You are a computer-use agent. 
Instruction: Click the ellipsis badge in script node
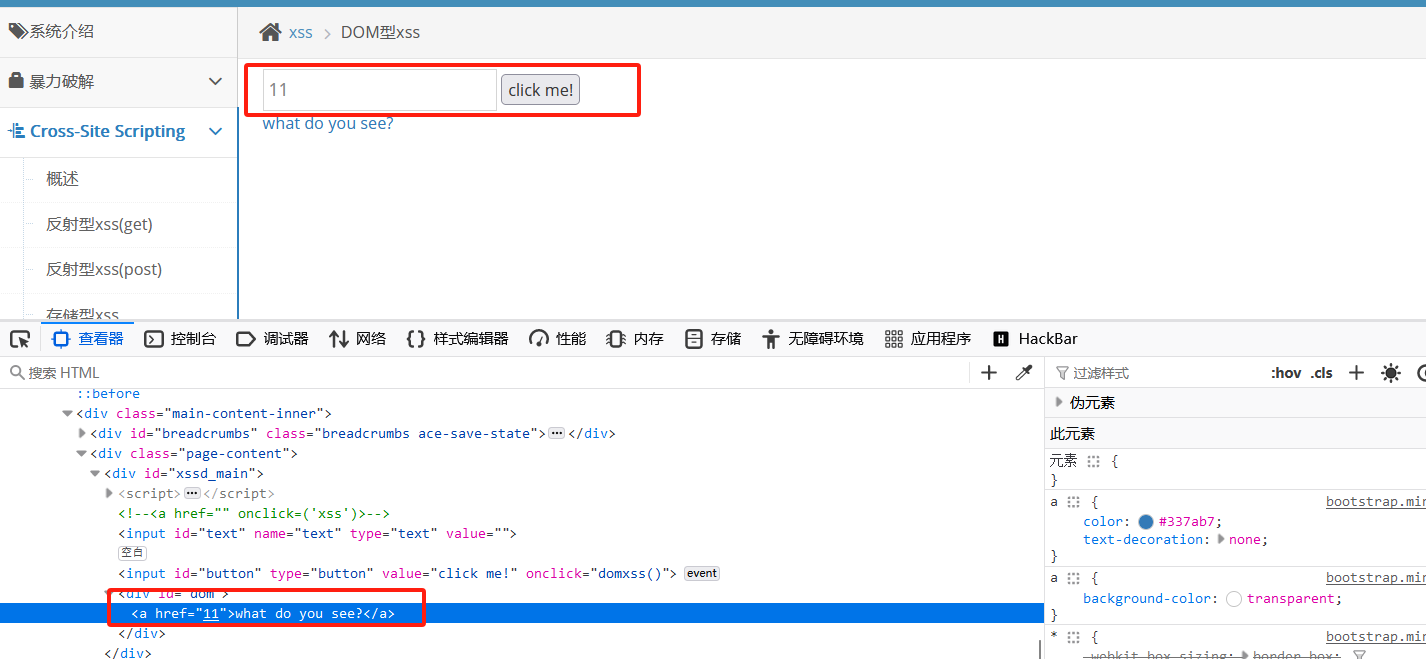pyautogui.click(x=192, y=494)
